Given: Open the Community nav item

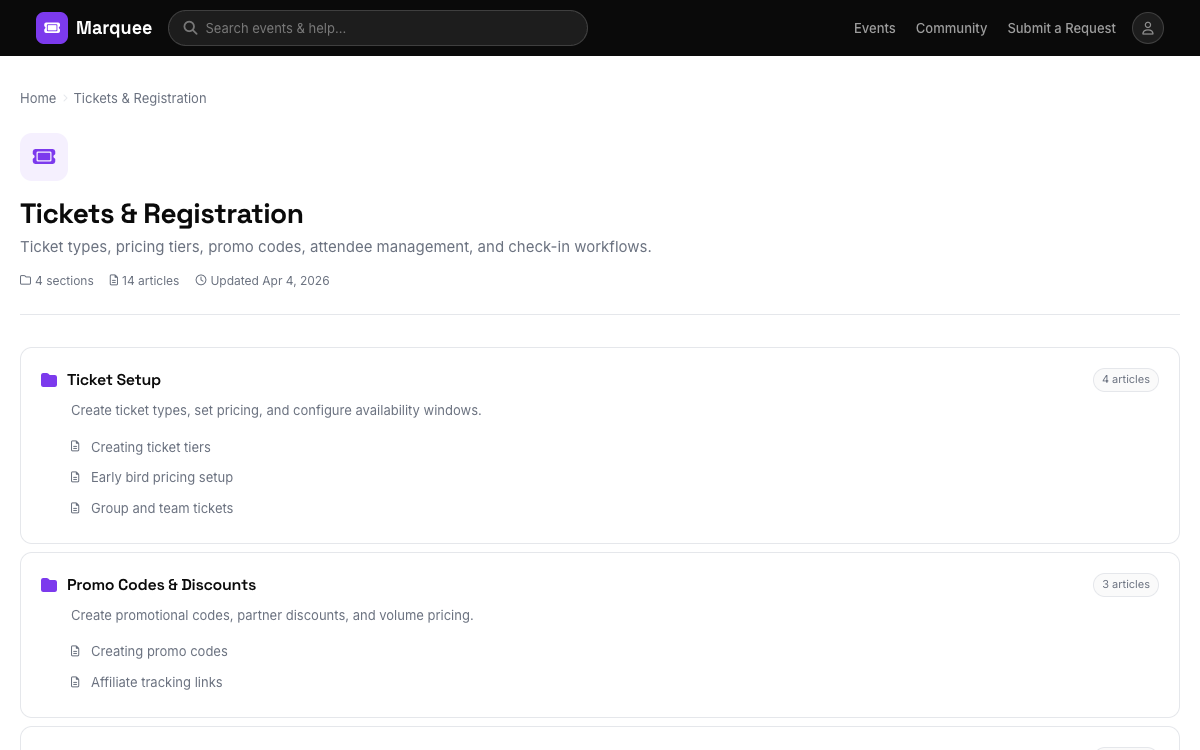Looking at the screenshot, I should pyautogui.click(x=951, y=28).
